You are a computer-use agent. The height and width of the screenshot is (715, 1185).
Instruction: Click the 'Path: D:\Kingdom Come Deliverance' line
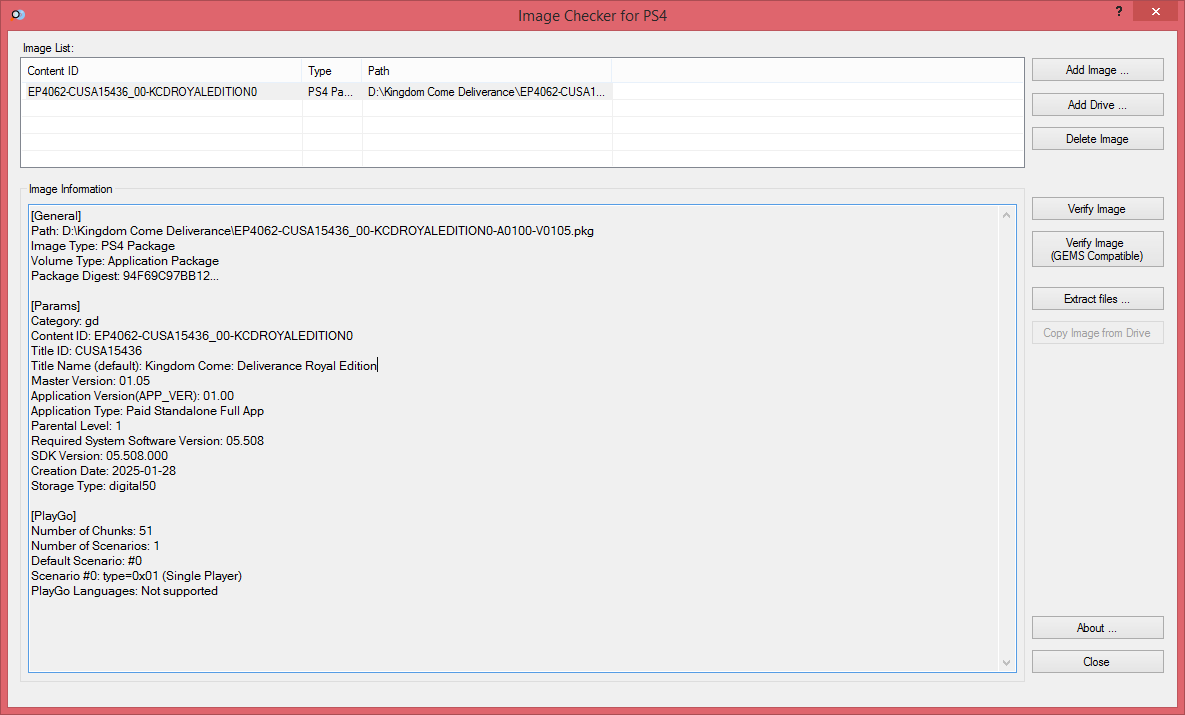click(x=312, y=231)
